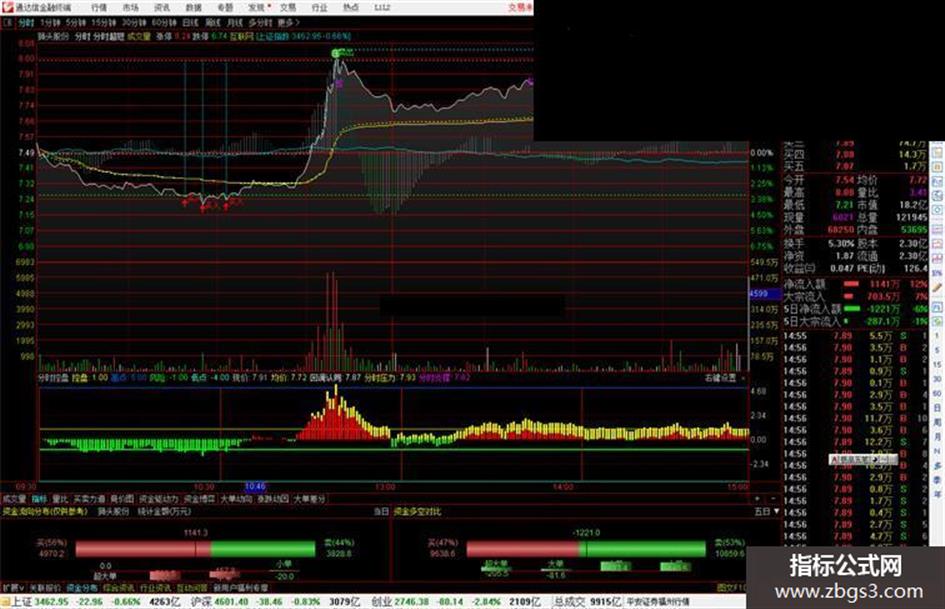Expand the 更多 periods list
Screen dimensions: 945x609
(288, 22)
